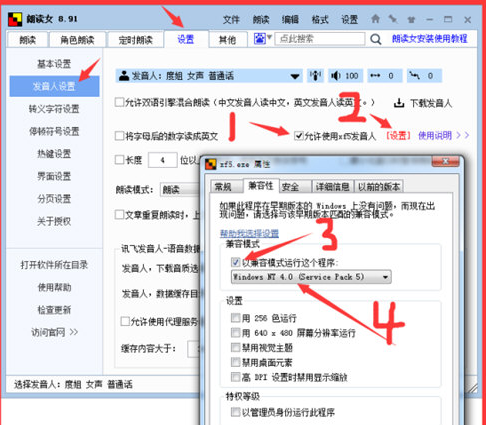Enable 禁用桌面元素 checkbox

pos(235,362)
